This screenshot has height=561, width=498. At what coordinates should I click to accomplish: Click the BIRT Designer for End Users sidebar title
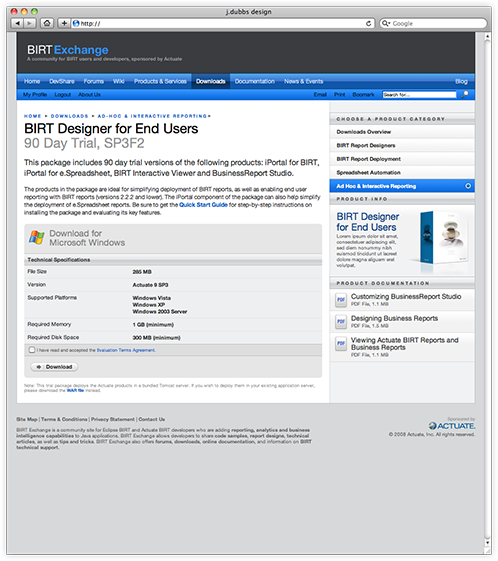coord(368,222)
